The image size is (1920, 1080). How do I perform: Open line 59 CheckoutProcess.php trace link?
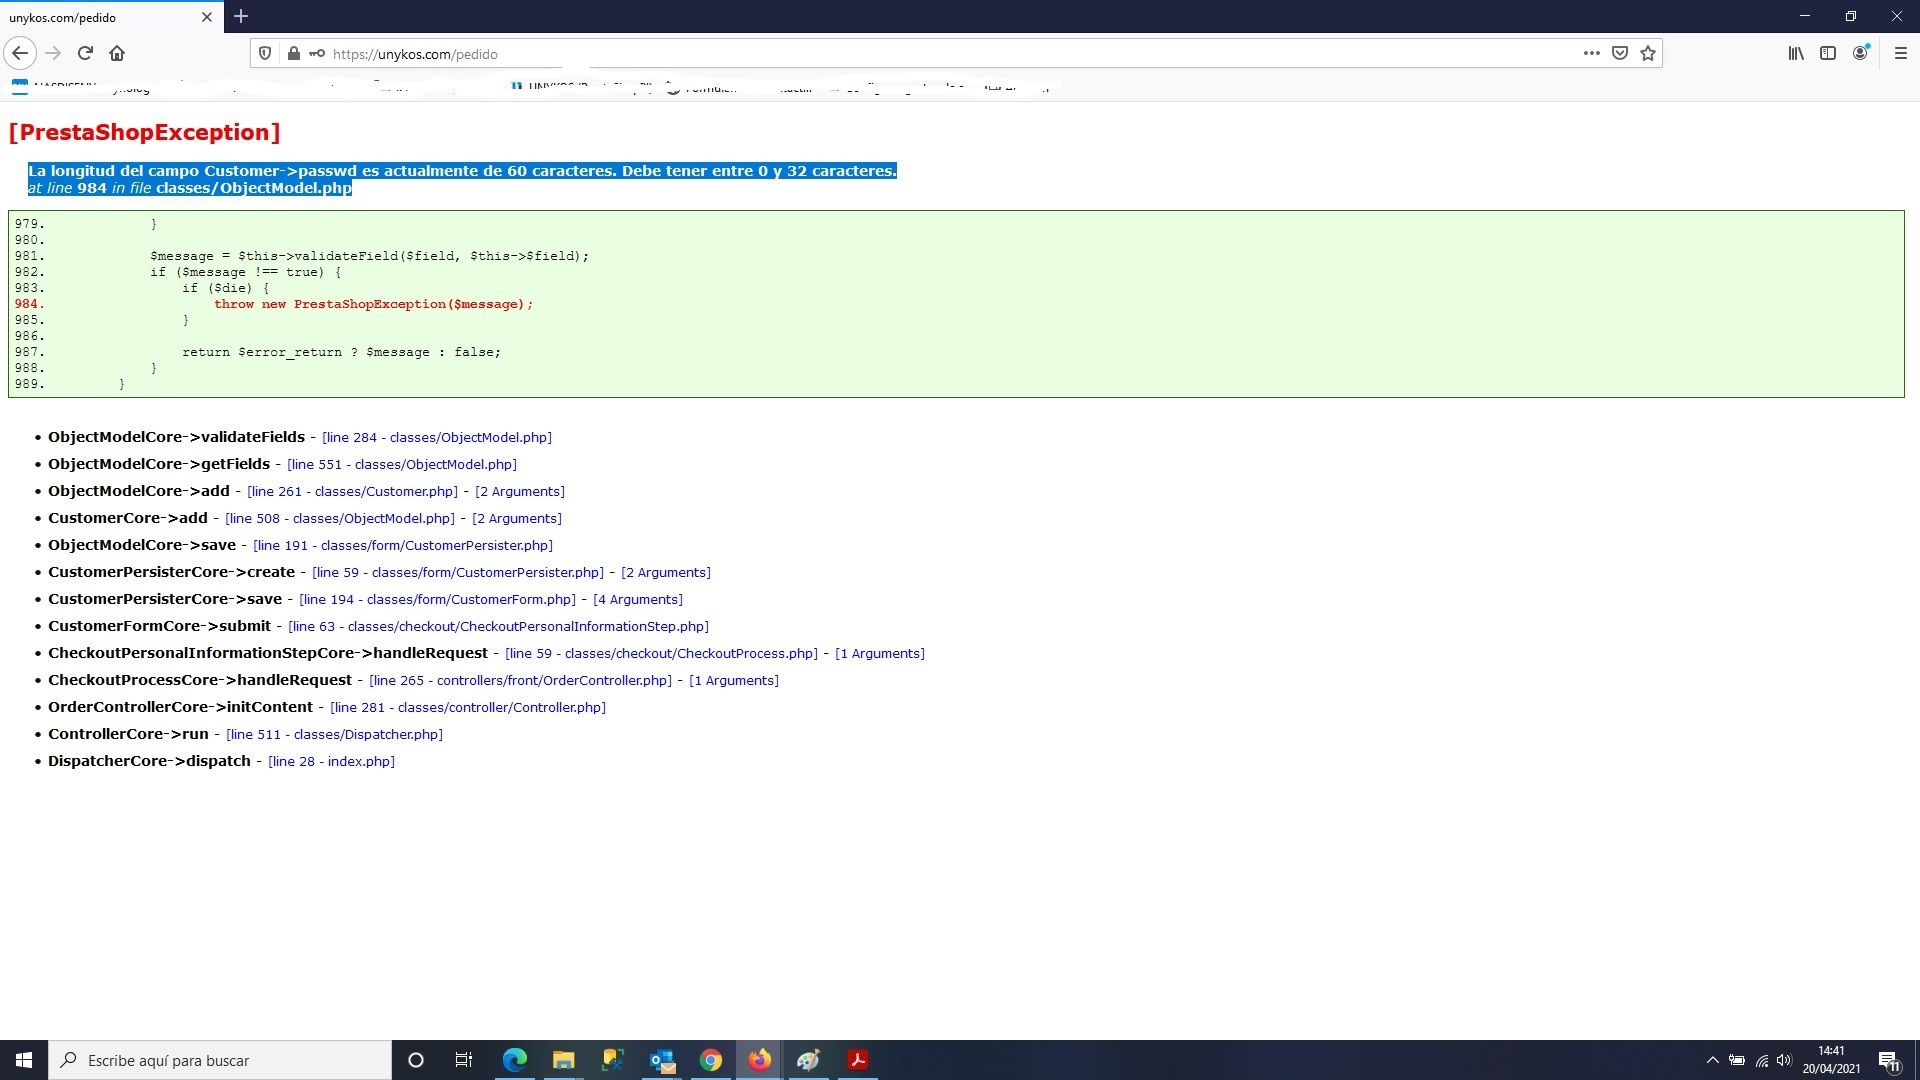click(661, 653)
